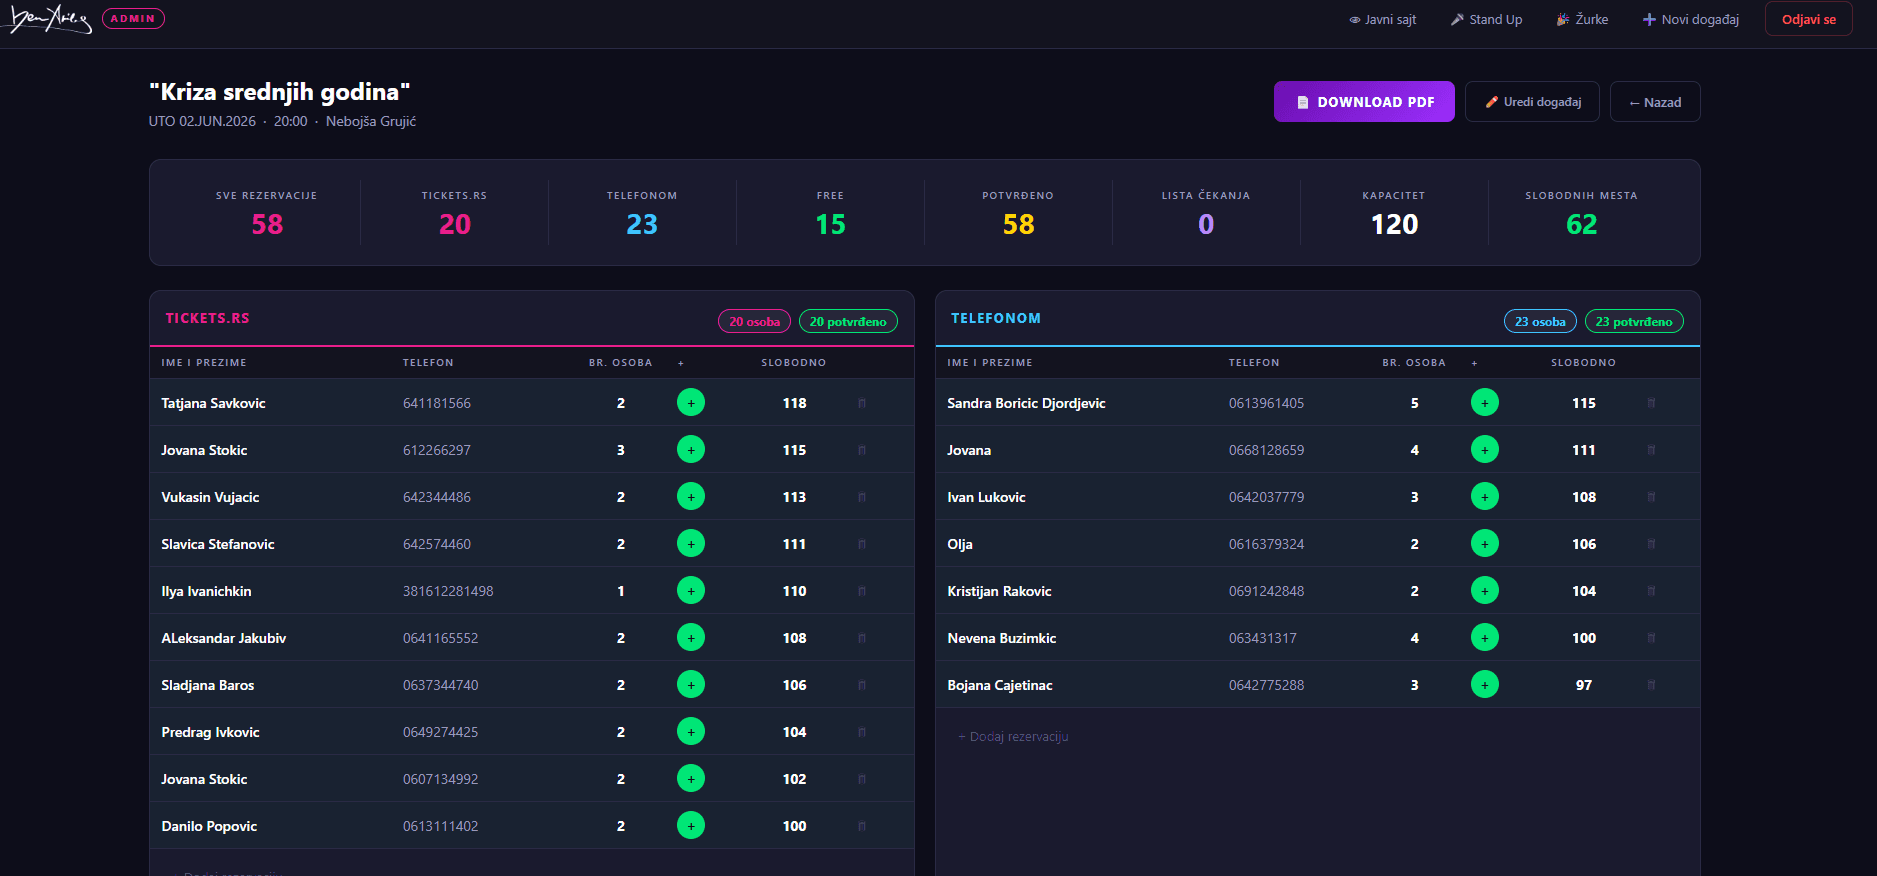
Task: Click the trash icon in Vukasin Vujacic row
Action: tap(862, 497)
